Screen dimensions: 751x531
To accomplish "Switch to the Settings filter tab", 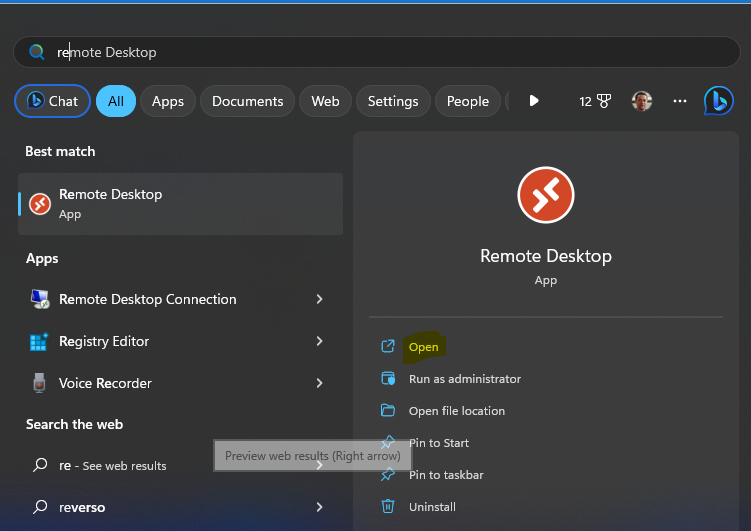I will pos(393,101).
